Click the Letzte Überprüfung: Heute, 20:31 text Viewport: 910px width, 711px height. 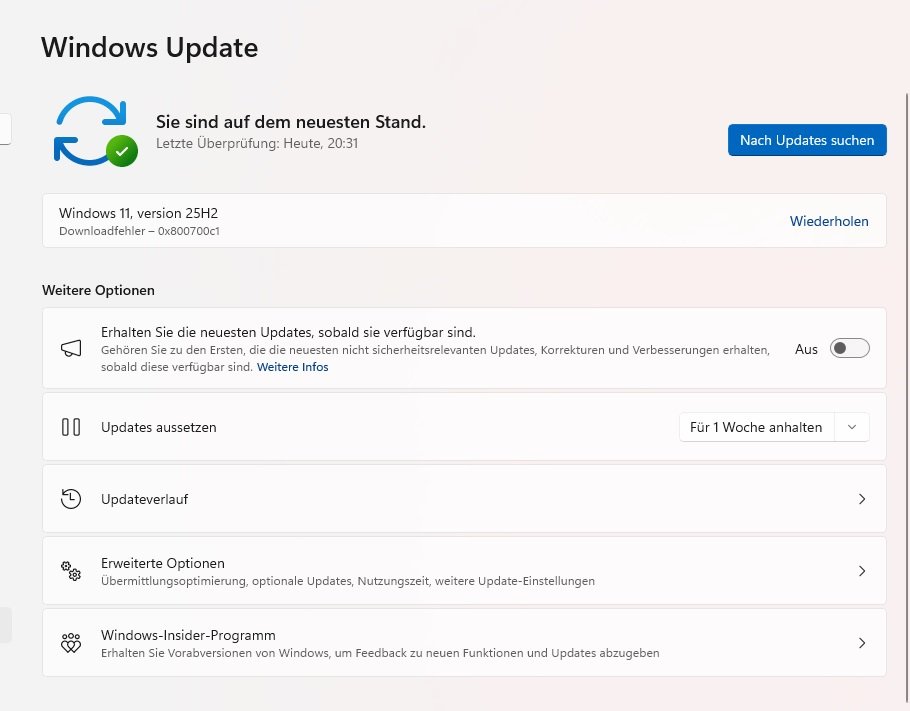pyautogui.click(x=257, y=143)
